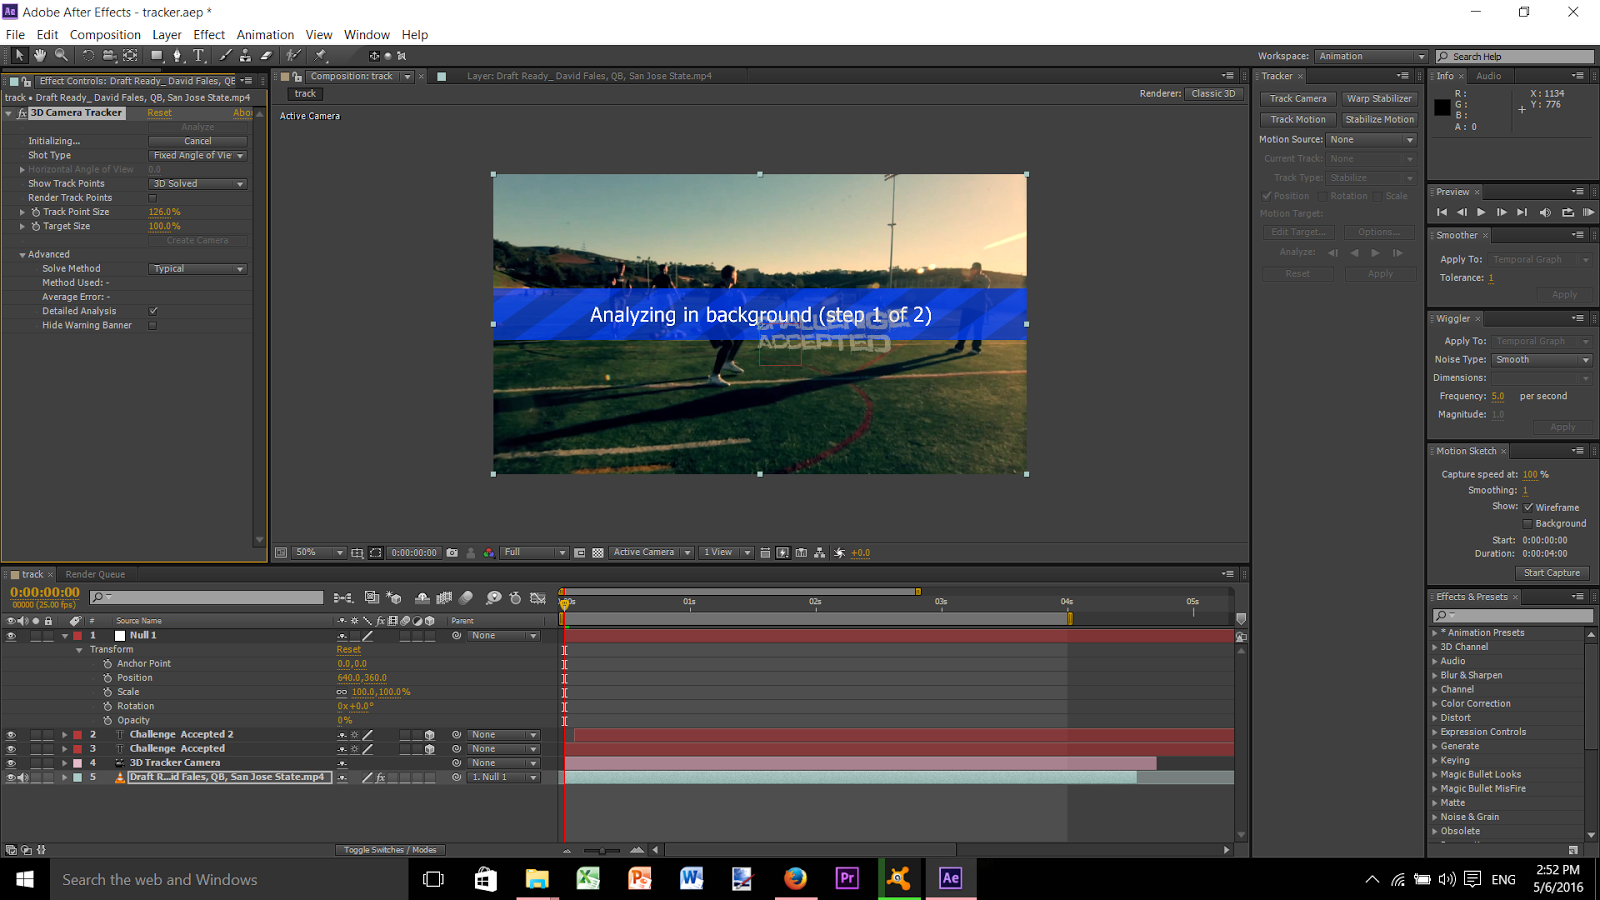Screen dimensions: 1600x900
Task: Select the Zoom magnifier tool
Action: tap(62, 56)
